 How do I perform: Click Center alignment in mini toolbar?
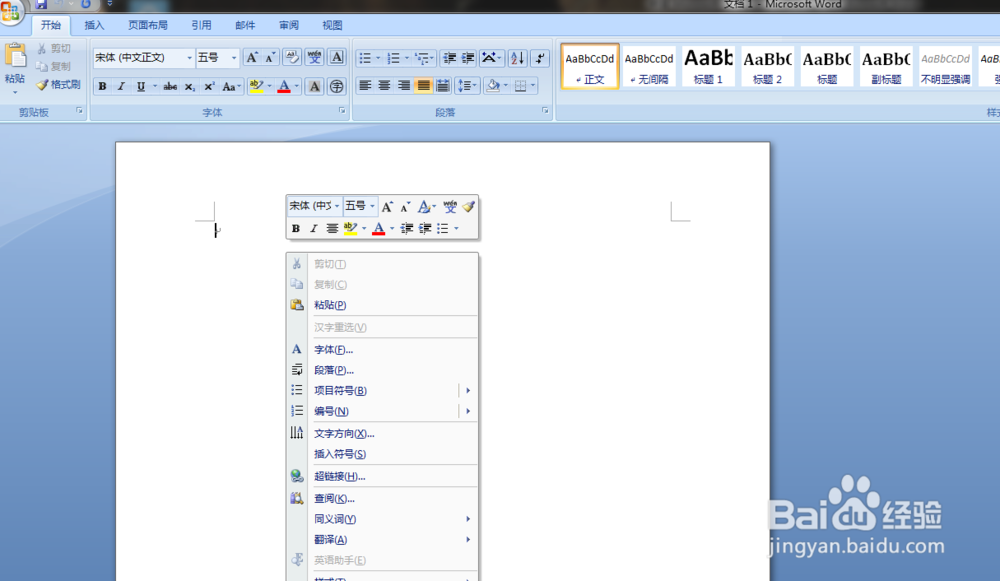[x=332, y=228]
